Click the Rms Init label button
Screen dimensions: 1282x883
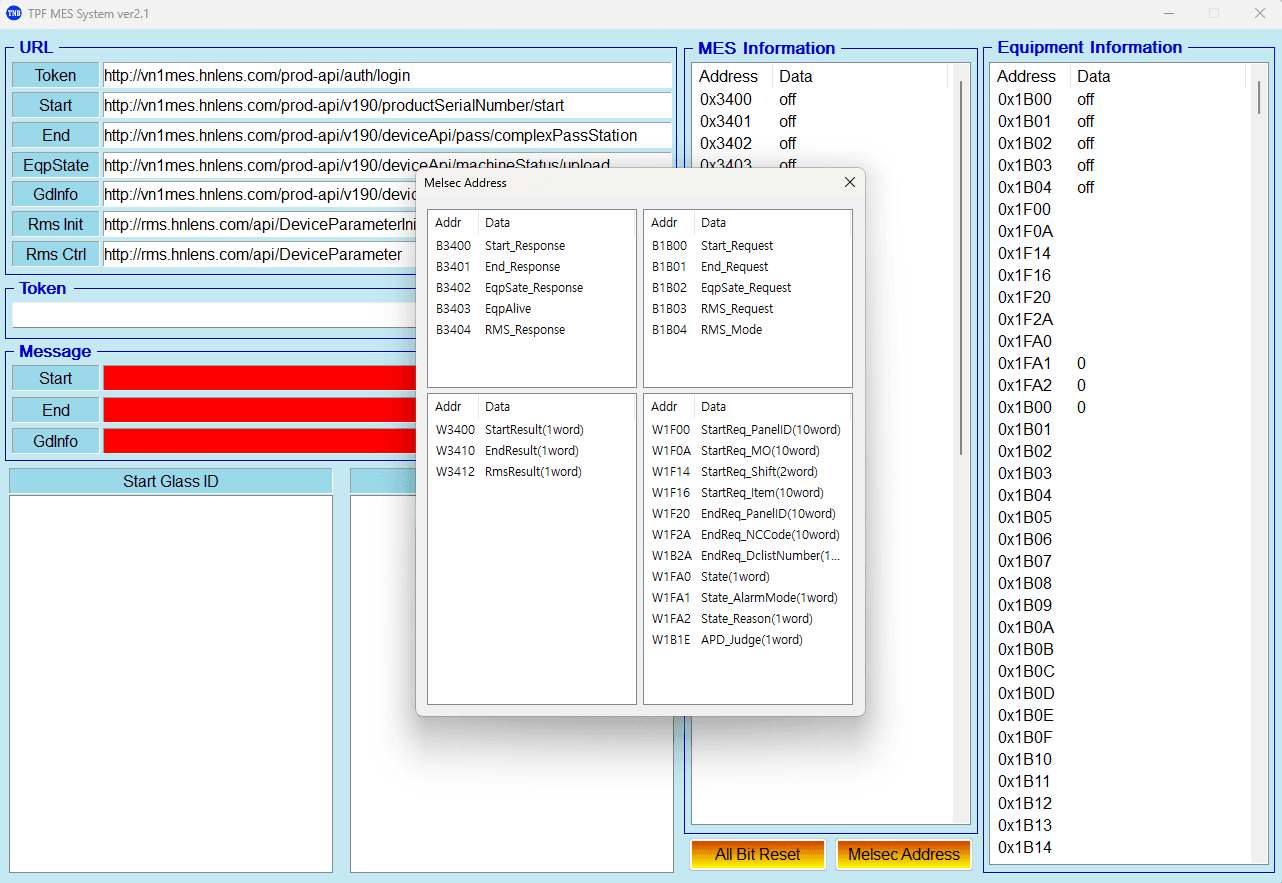pos(56,224)
